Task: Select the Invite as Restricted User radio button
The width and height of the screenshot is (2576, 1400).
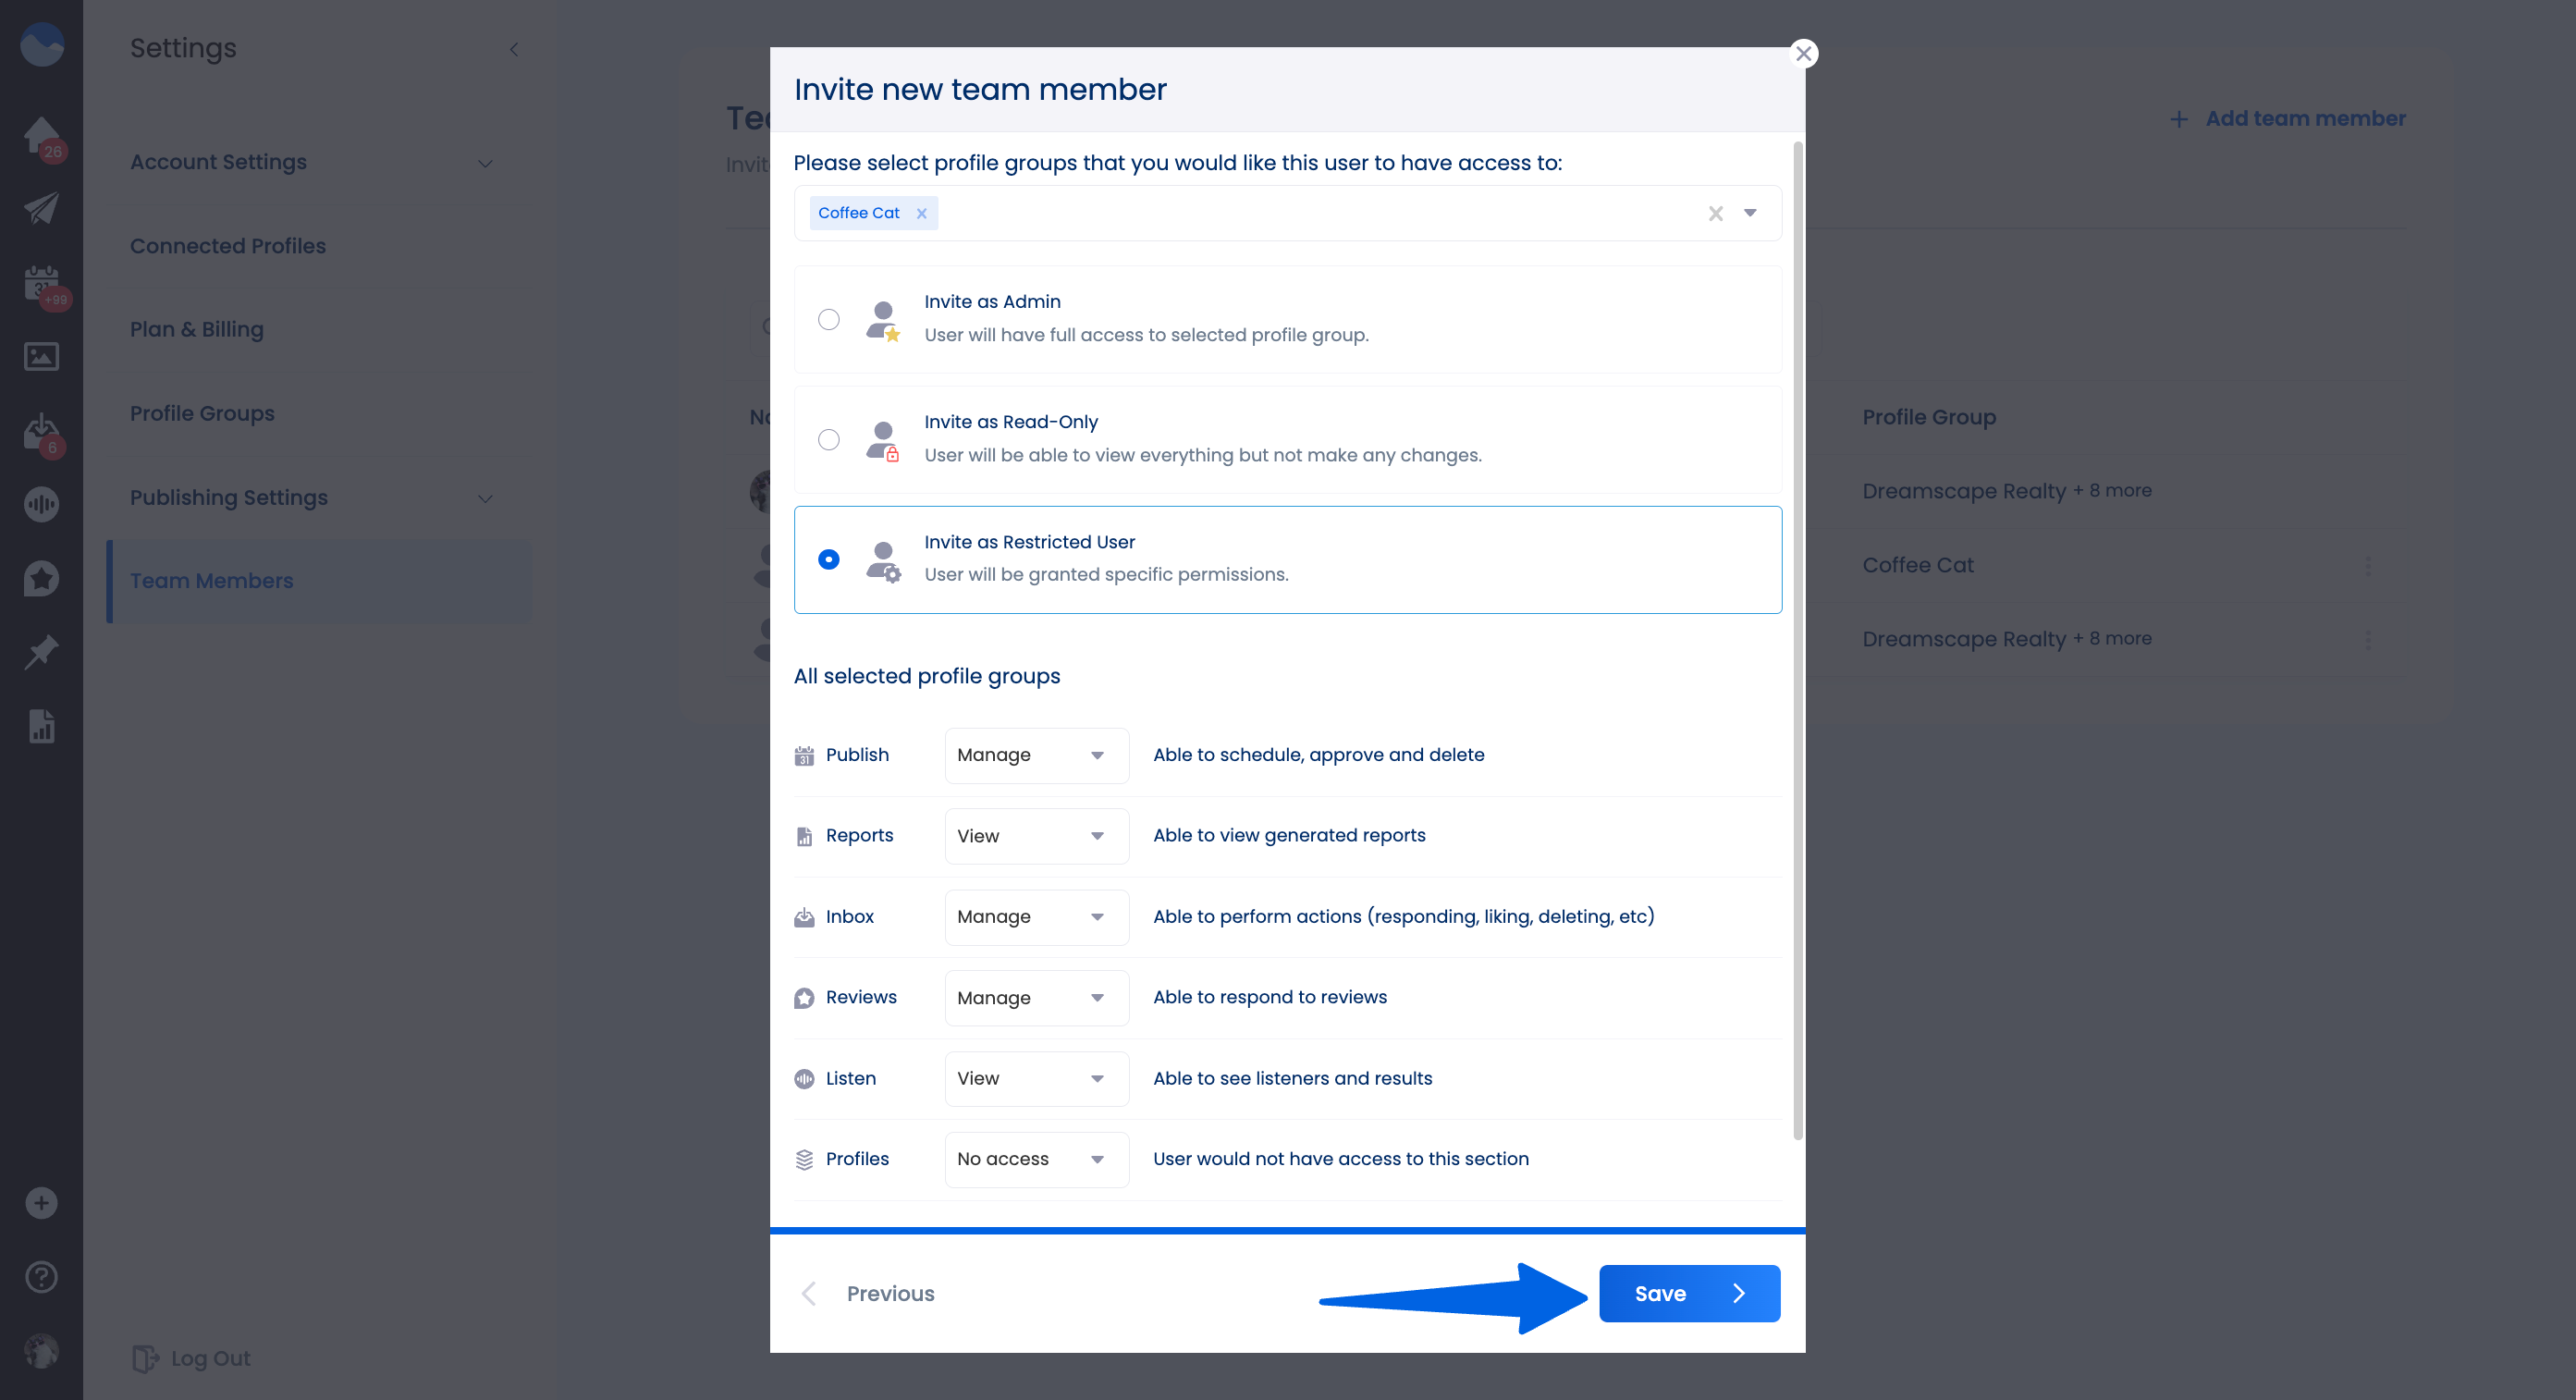Action: [x=829, y=560]
